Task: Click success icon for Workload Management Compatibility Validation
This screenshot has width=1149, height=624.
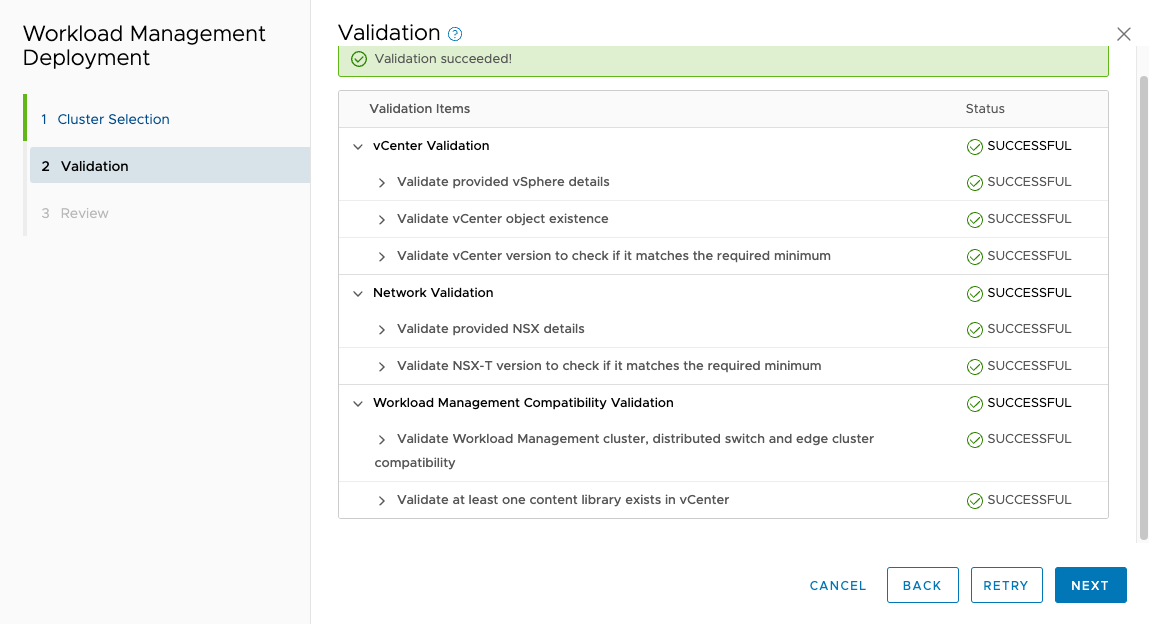Action: [x=975, y=404]
